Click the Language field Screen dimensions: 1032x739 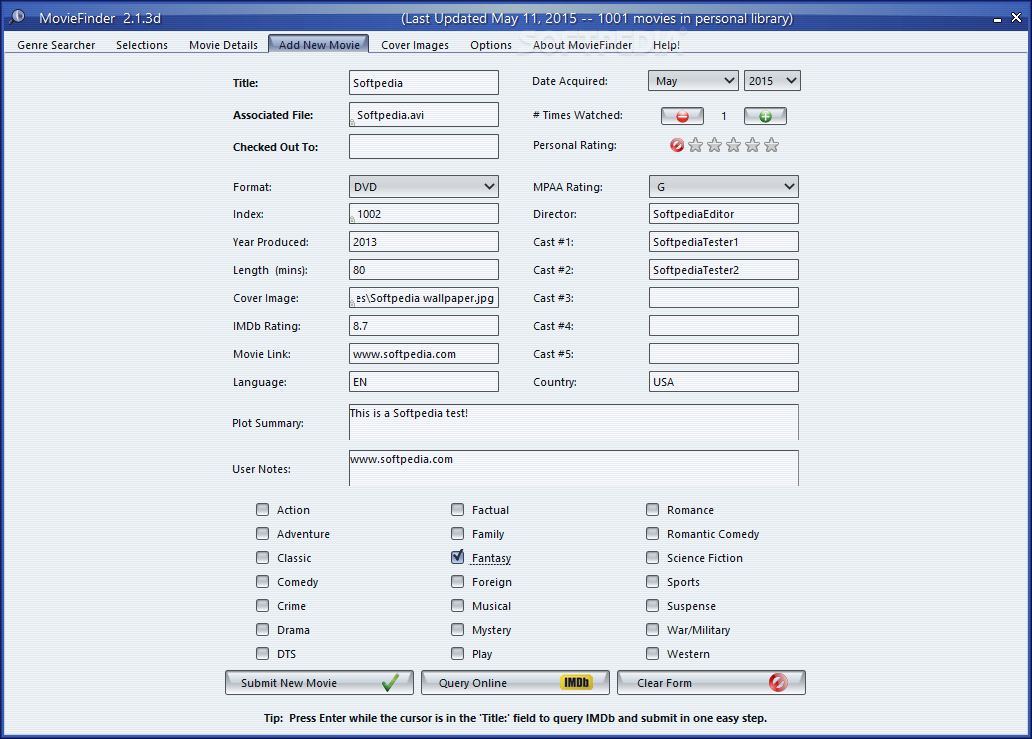[423, 381]
